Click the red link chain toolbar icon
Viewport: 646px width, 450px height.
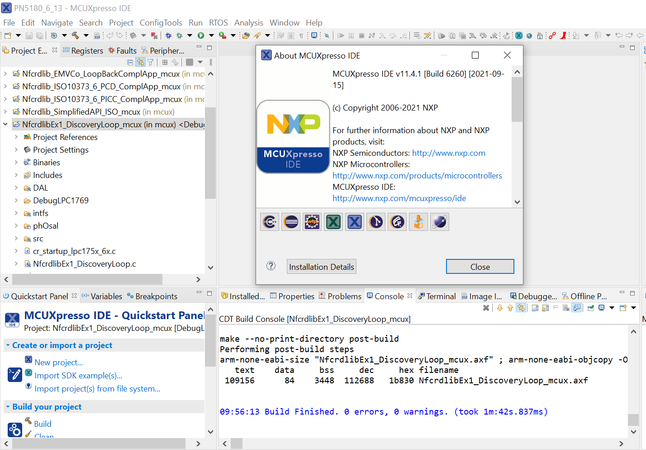tap(552, 35)
